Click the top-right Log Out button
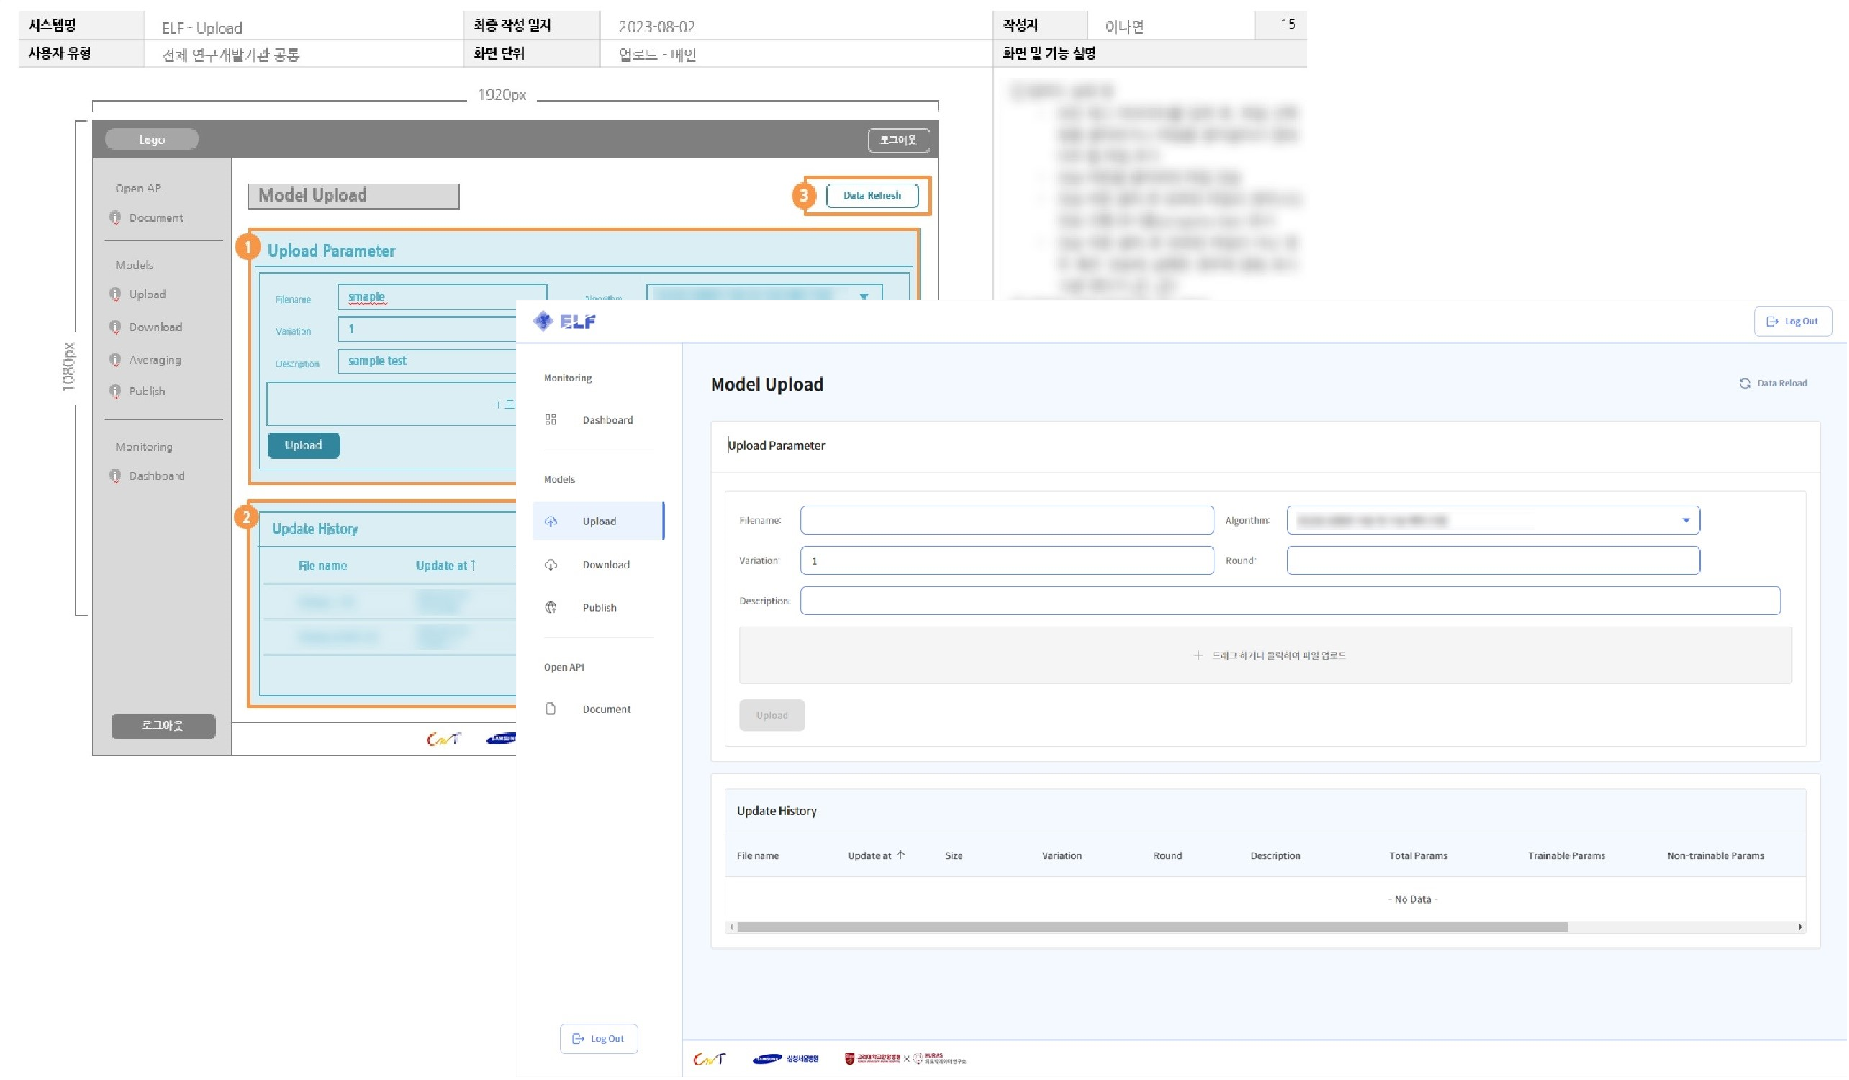 [x=1793, y=321]
